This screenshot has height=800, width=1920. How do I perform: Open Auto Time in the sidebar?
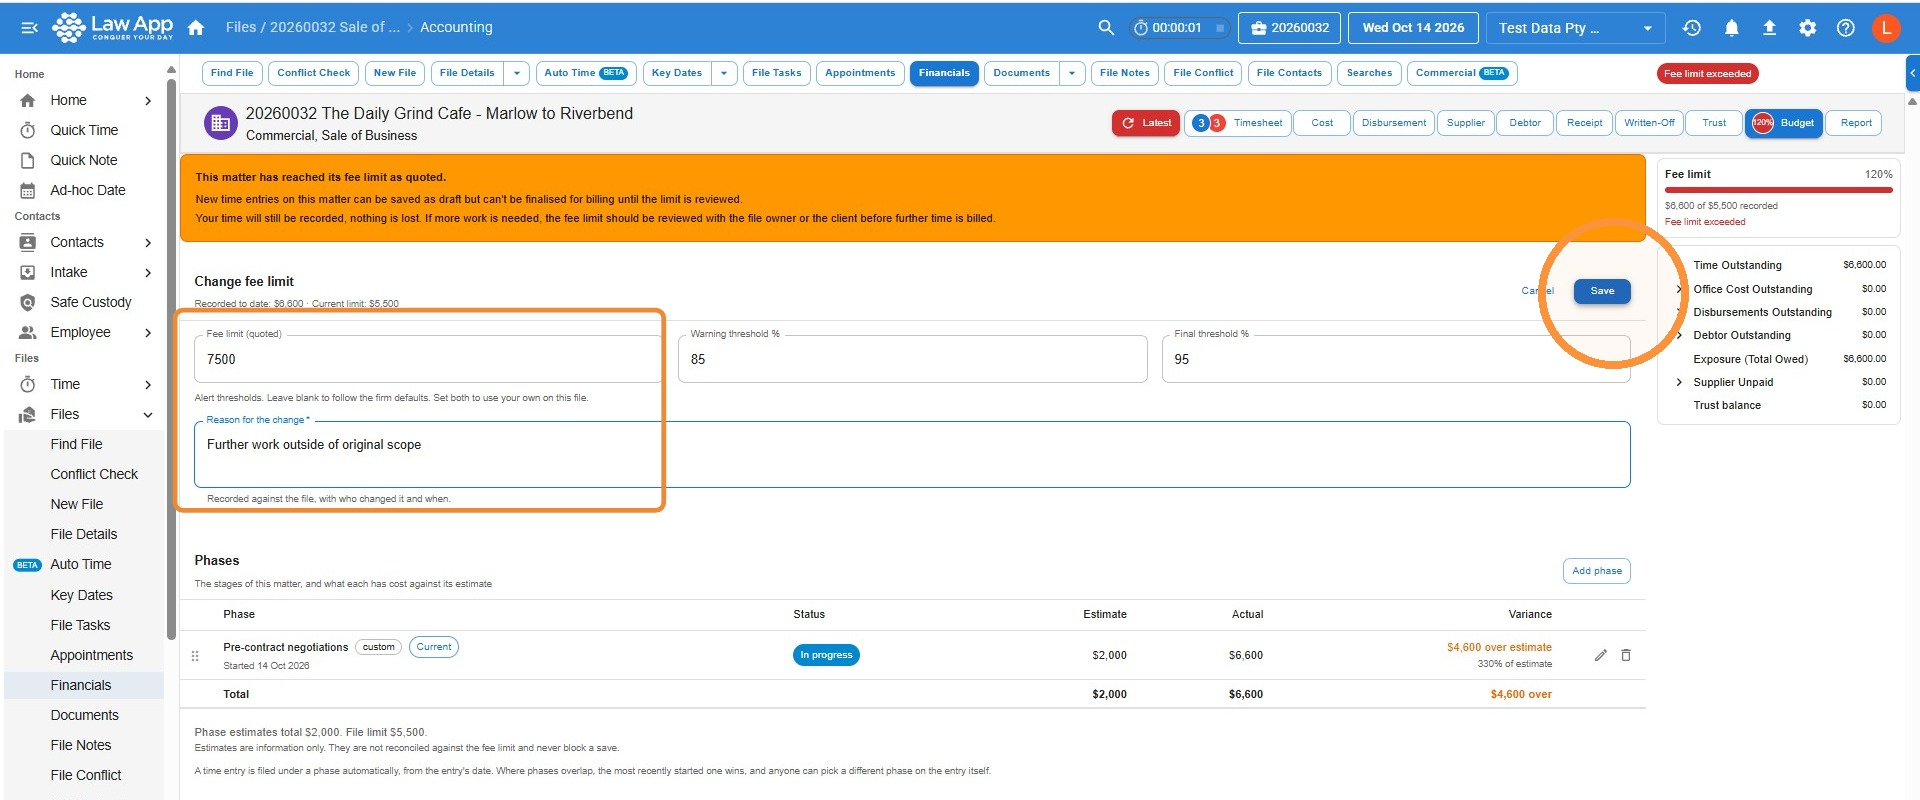coord(81,564)
